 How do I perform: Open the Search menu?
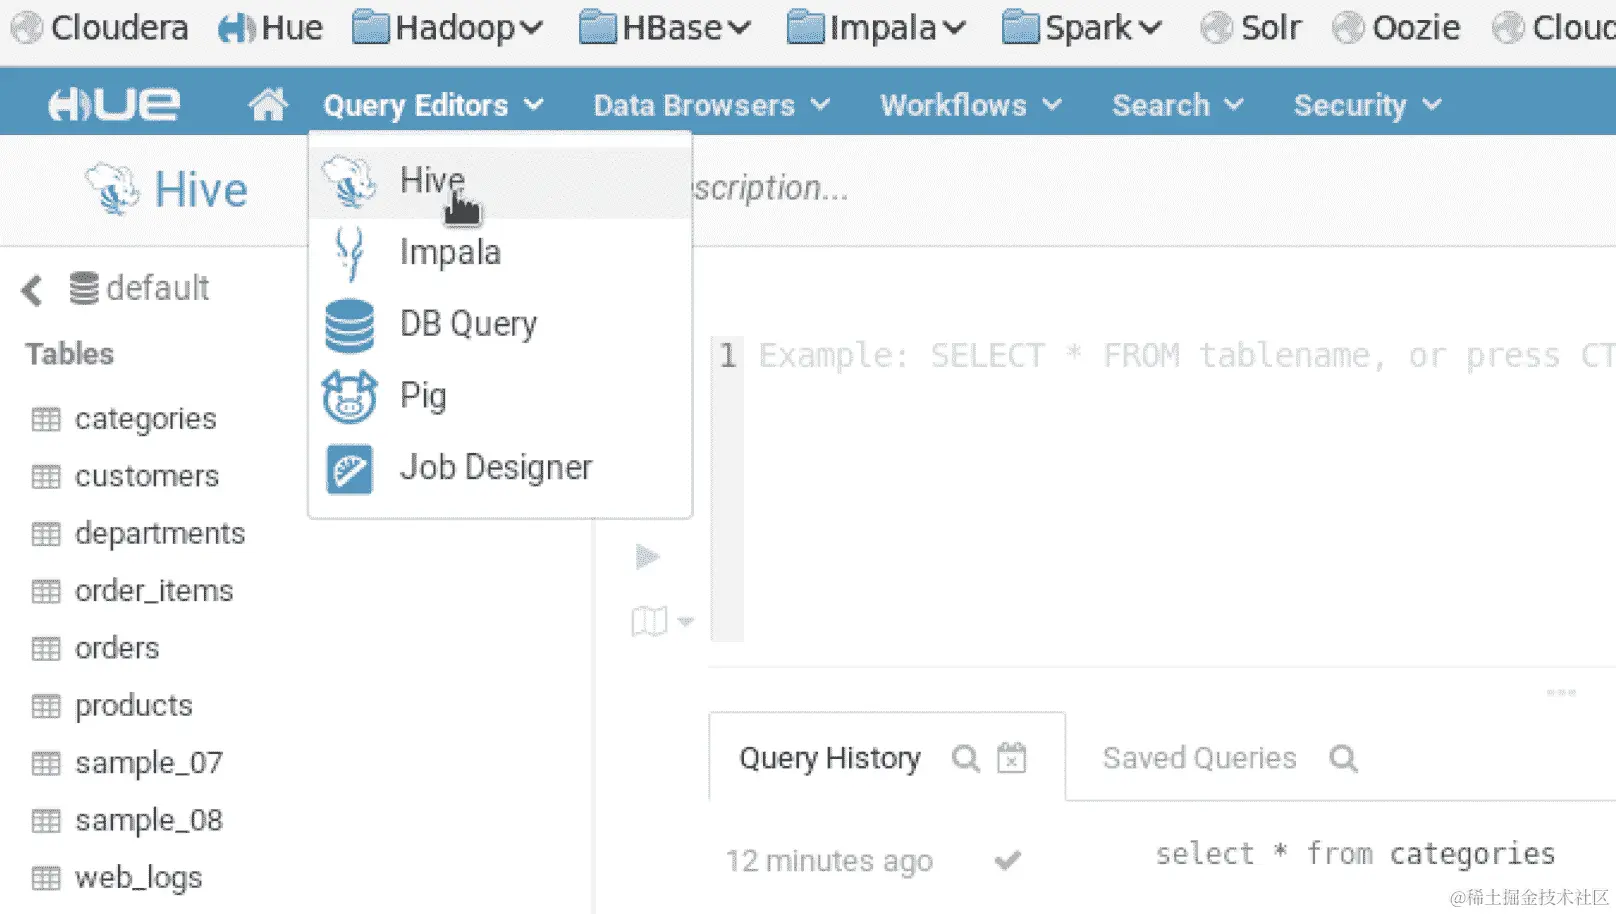pyautogui.click(x=1178, y=105)
